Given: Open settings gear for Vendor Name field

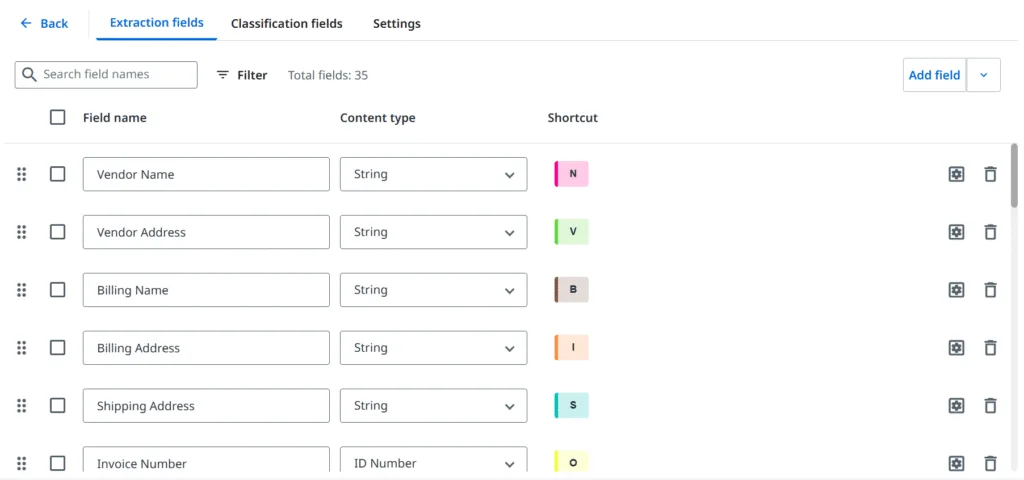Looking at the screenshot, I should tap(956, 174).
